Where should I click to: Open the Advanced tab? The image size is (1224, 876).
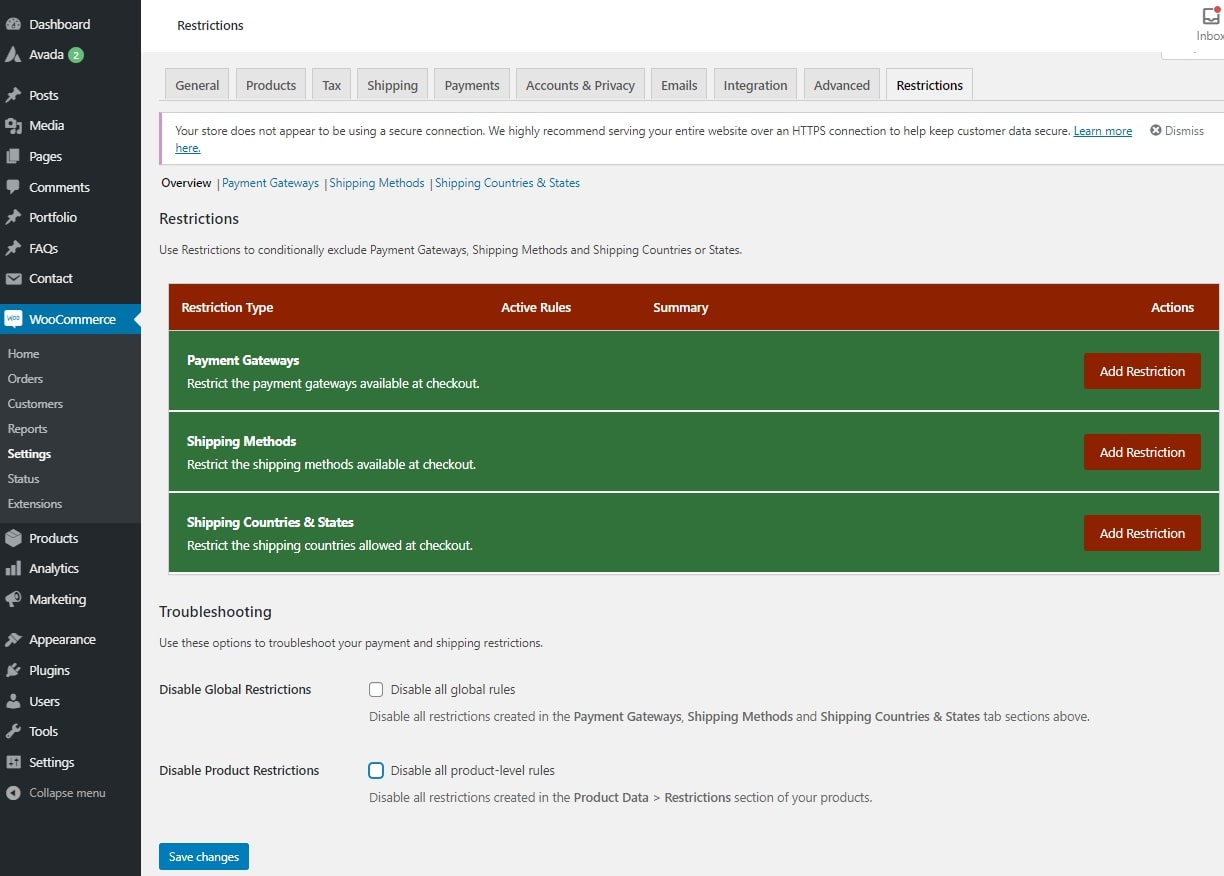(842, 85)
